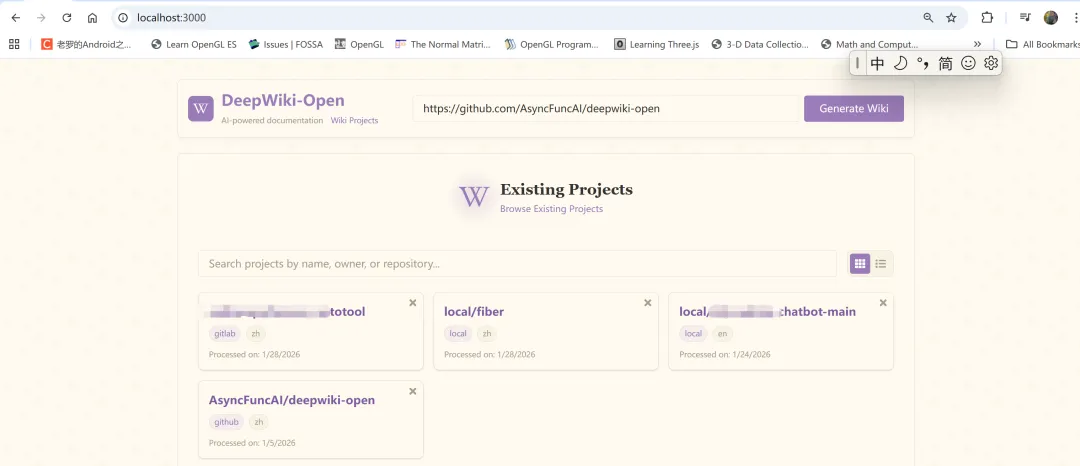This screenshot has height=466, width=1080.
Task: Click the gitlab tag on totool card
Action: [x=225, y=334]
